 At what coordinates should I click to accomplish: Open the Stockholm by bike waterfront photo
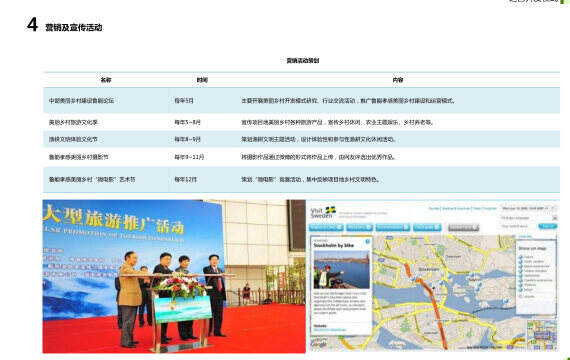[x=341, y=269]
